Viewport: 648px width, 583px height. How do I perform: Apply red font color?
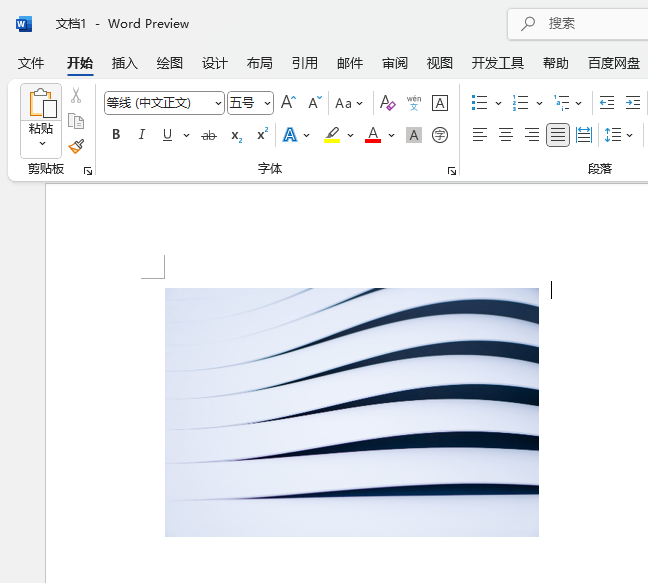point(373,135)
